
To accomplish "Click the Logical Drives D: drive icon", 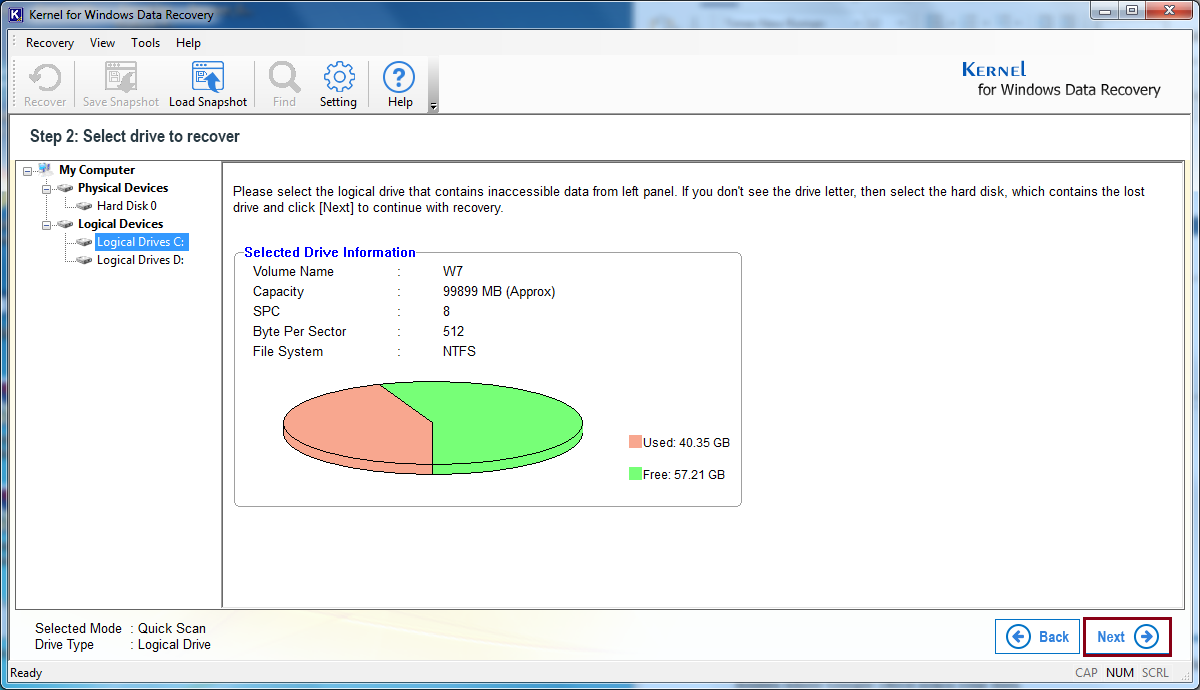I will [x=84, y=260].
